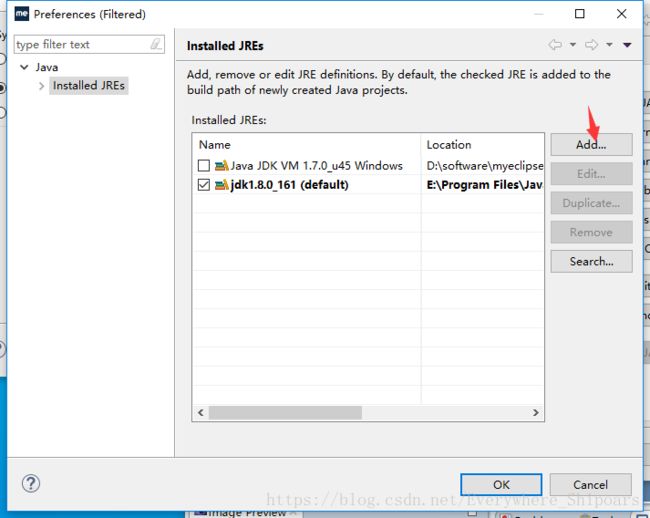The width and height of the screenshot is (650, 518).
Task: Clear the filter text with eraser icon
Action: pos(156,44)
